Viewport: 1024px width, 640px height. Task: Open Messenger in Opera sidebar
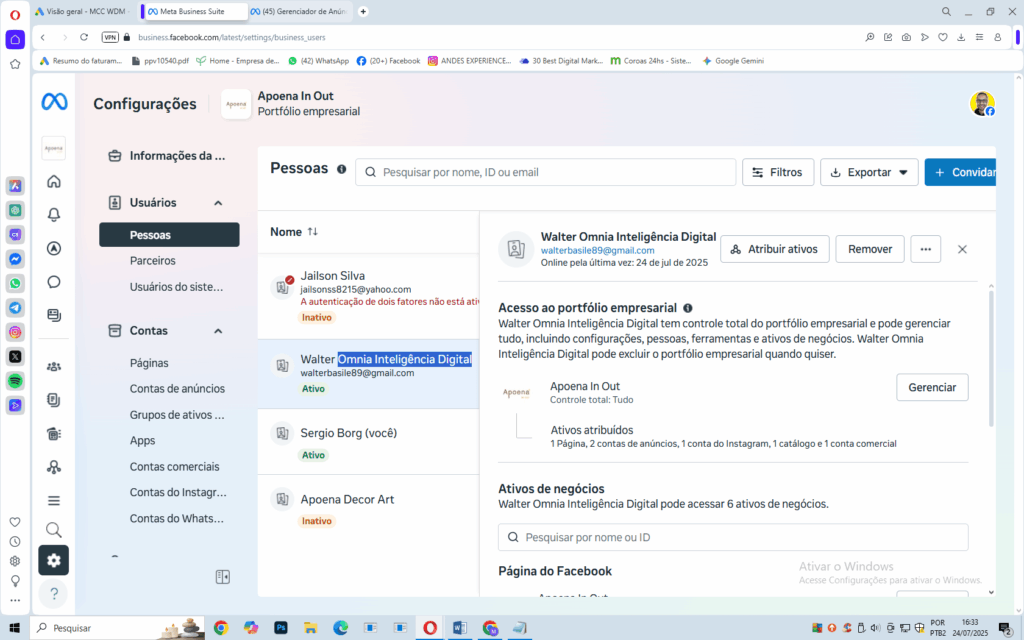pyautogui.click(x=15, y=259)
